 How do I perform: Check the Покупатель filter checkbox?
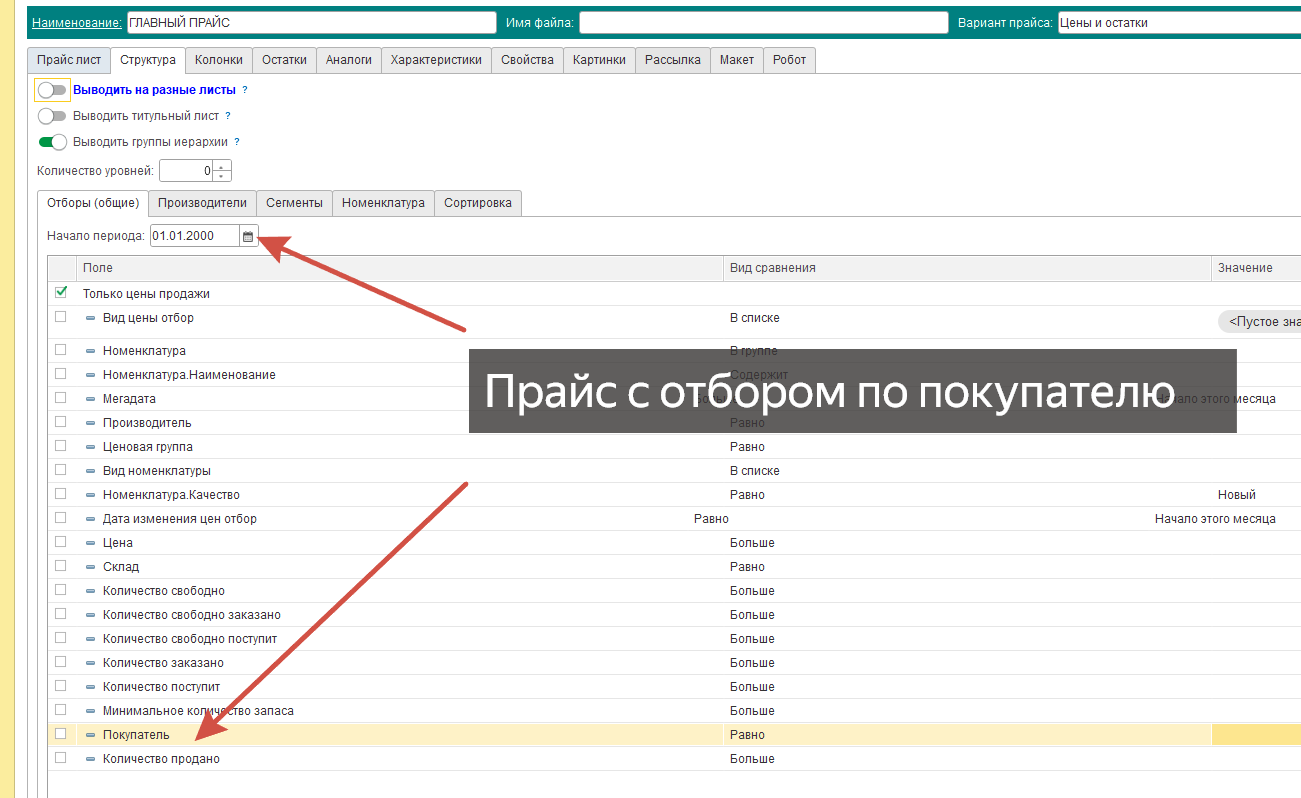(61, 734)
